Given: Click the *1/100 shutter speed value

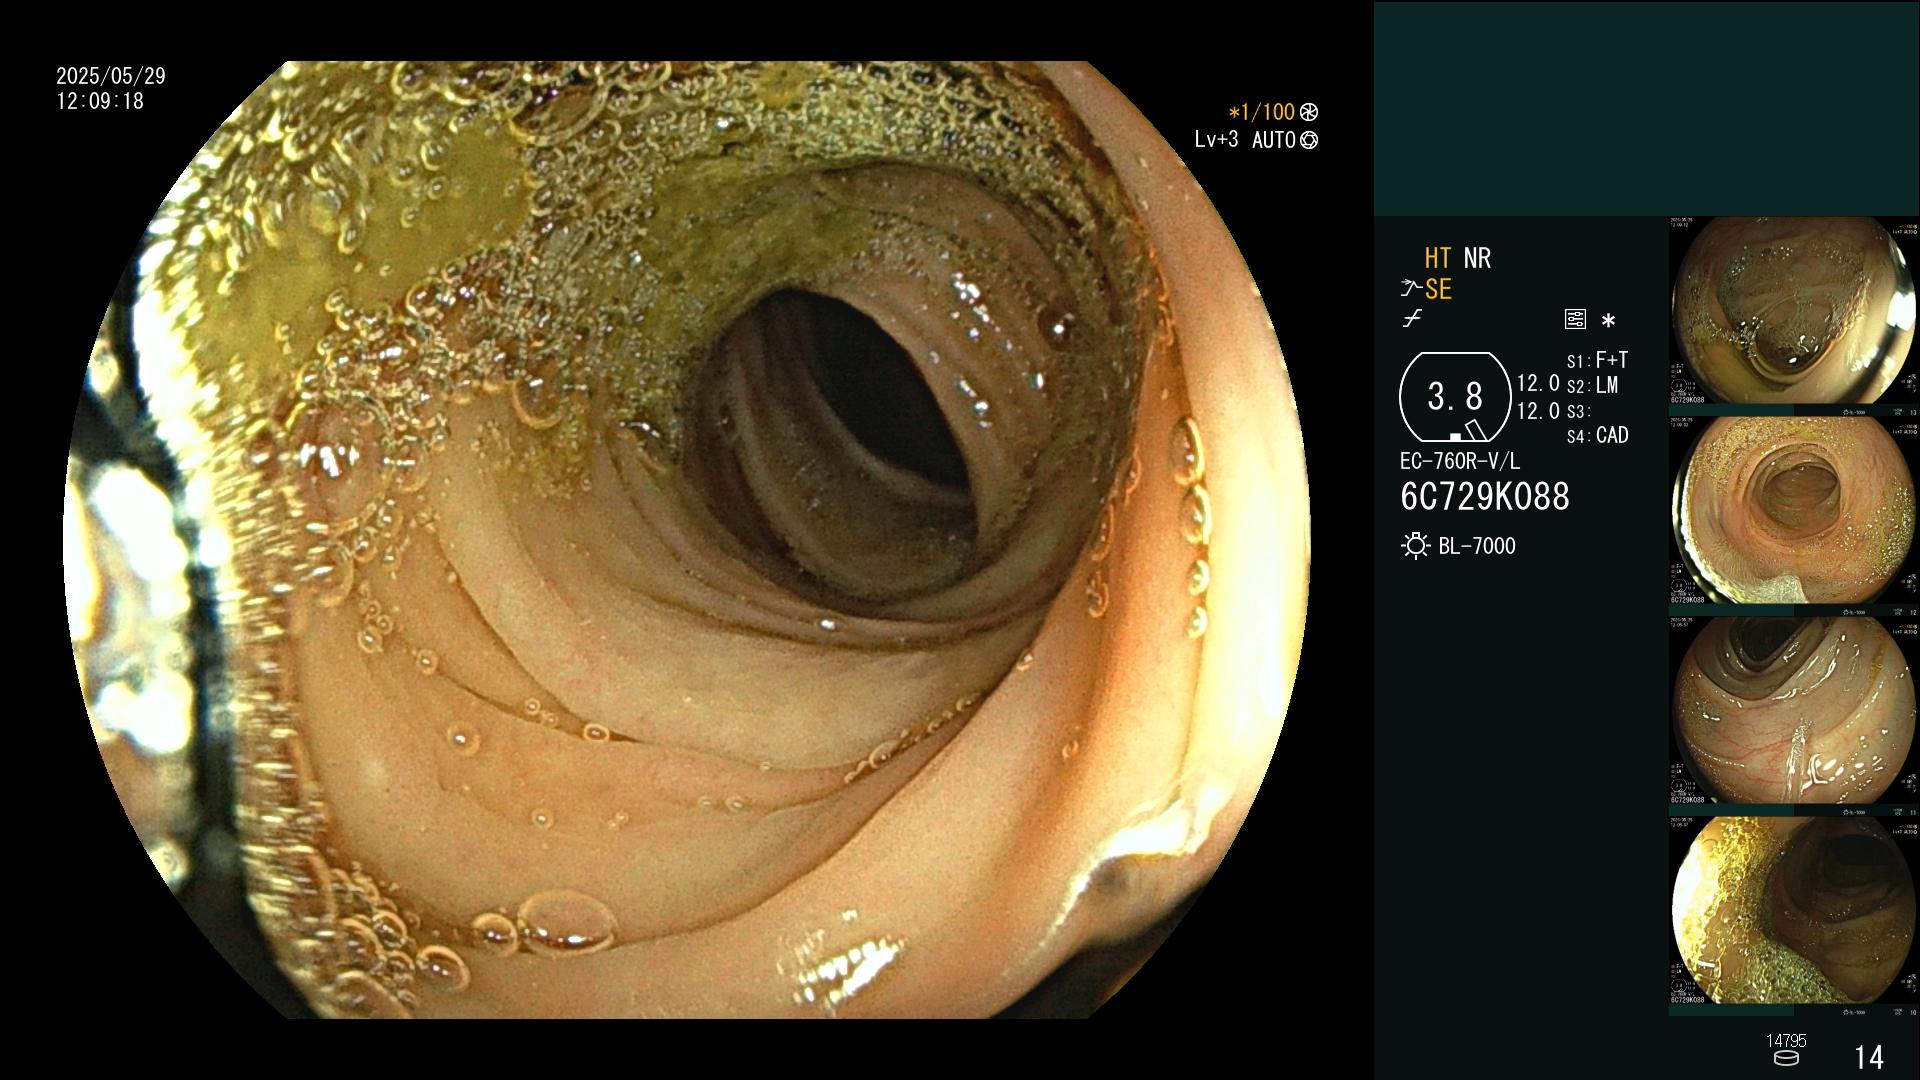Looking at the screenshot, I should pos(1261,112).
